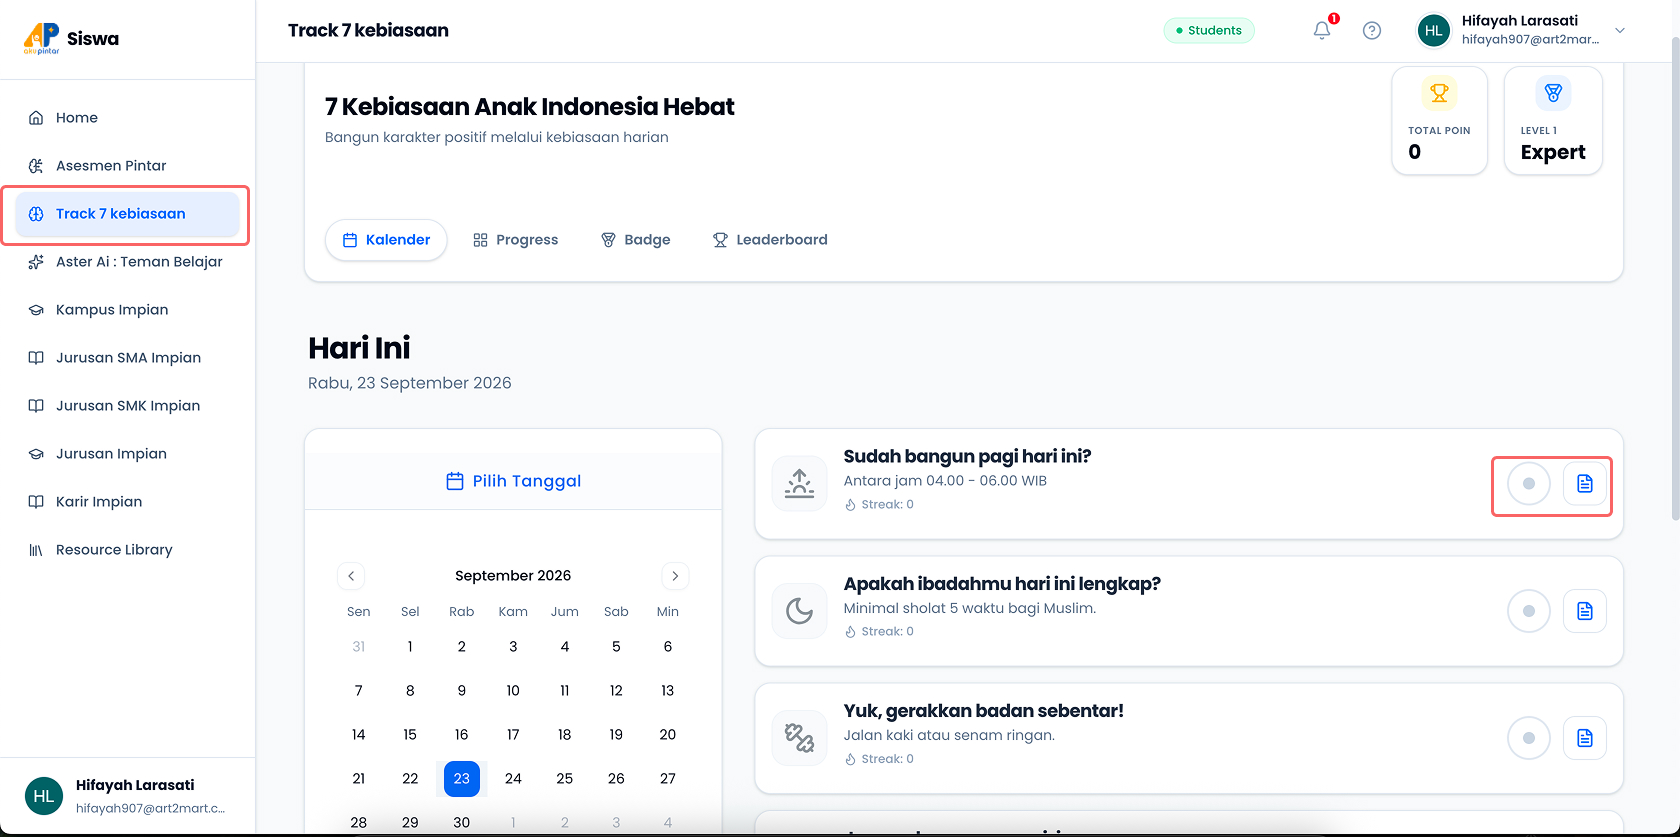Select September 23 in the calendar
The height and width of the screenshot is (837, 1680).
(x=462, y=779)
